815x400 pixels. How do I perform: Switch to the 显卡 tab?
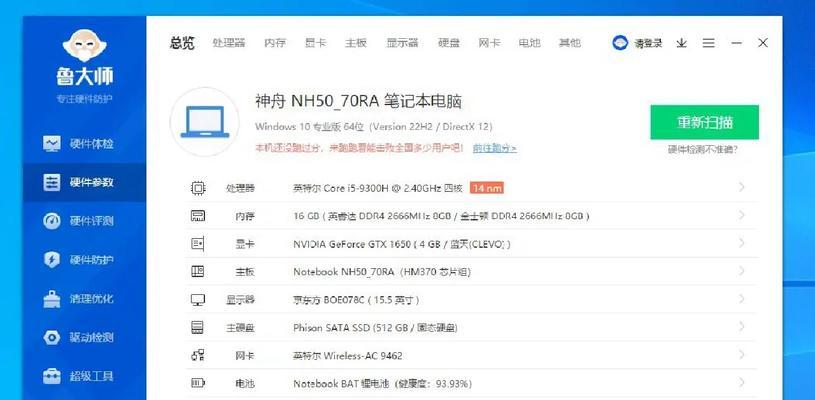click(x=316, y=43)
